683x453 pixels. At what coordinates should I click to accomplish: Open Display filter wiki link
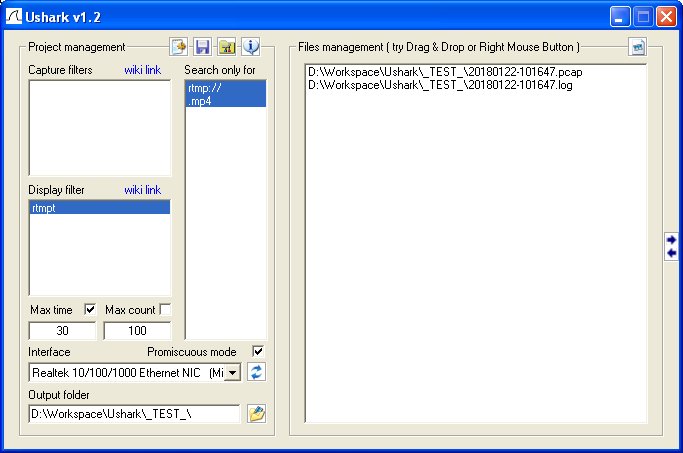coord(141,190)
